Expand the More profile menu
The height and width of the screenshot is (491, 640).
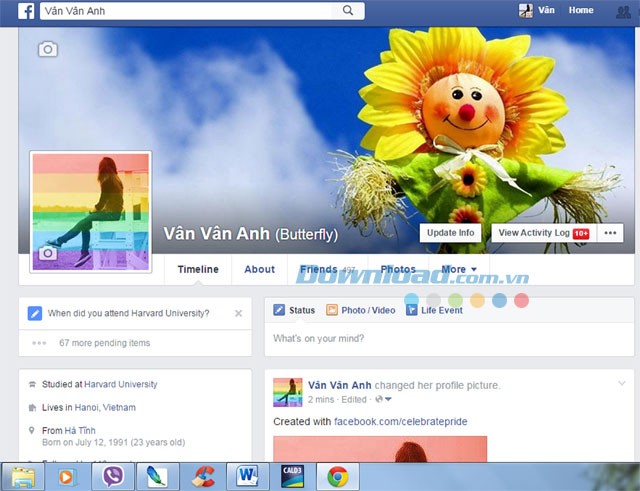coord(459,269)
